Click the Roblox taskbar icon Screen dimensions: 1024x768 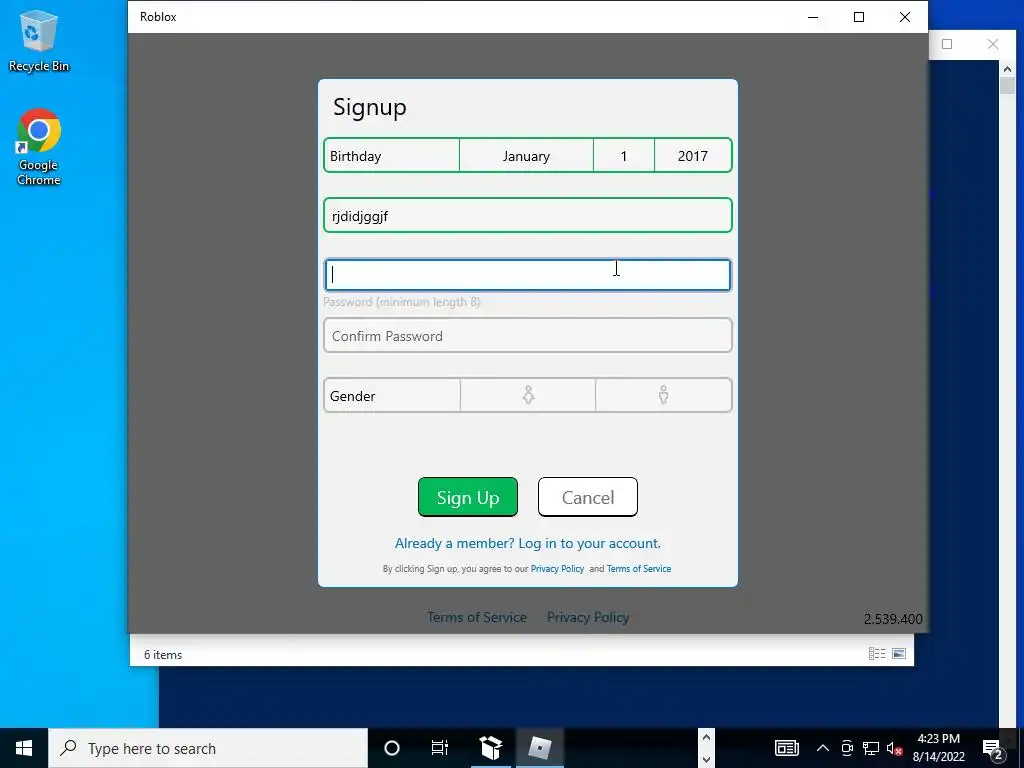[x=540, y=748]
